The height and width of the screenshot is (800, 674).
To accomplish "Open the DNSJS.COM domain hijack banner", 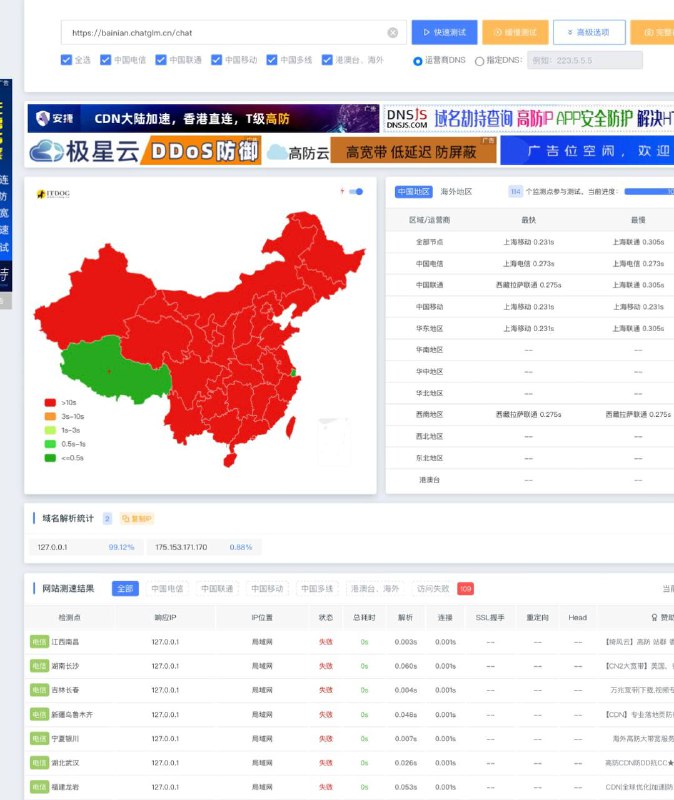I will point(529,118).
